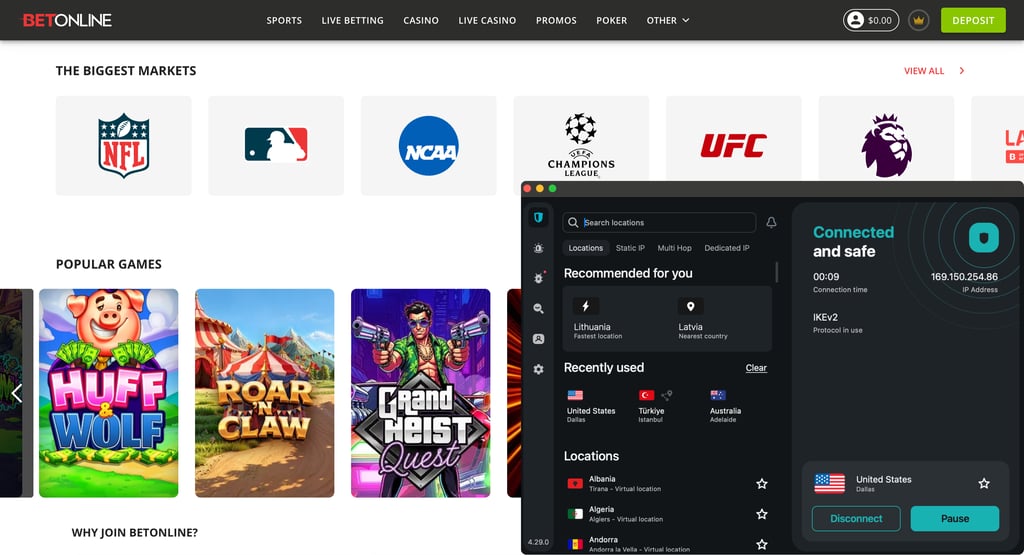
Task: Switch to the Locations tab in VPN
Action: [586, 248]
